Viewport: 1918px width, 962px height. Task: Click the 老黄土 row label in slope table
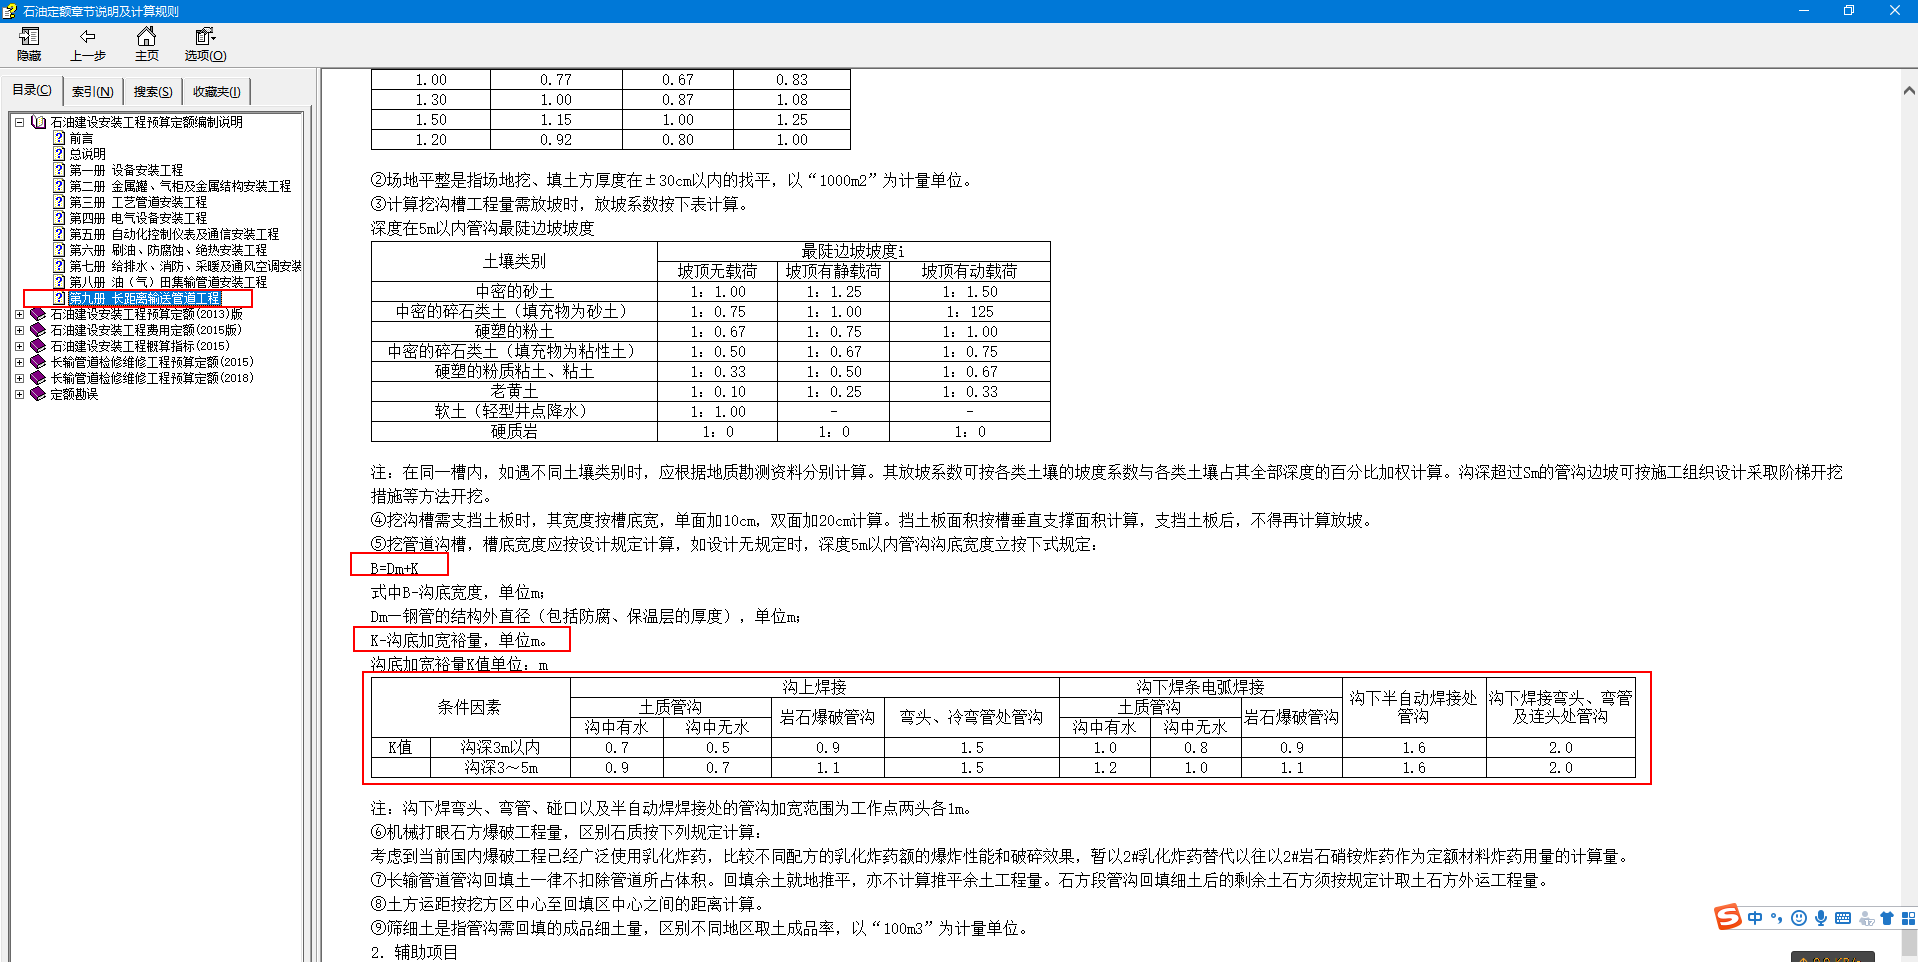coord(514,392)
